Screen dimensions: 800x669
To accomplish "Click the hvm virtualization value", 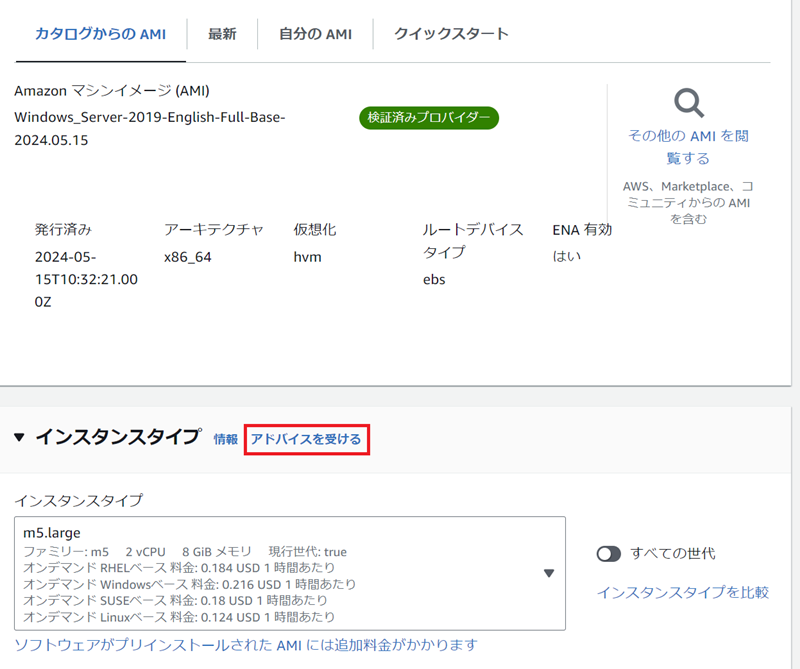I will click(x=307, y=257).
